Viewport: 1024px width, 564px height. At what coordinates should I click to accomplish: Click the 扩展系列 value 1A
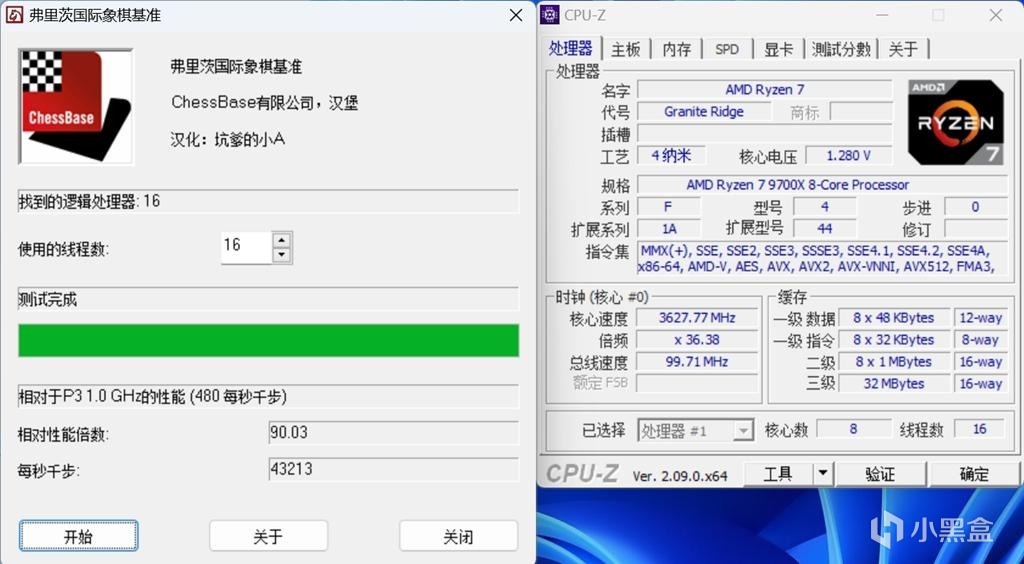(x=669, y=229)
